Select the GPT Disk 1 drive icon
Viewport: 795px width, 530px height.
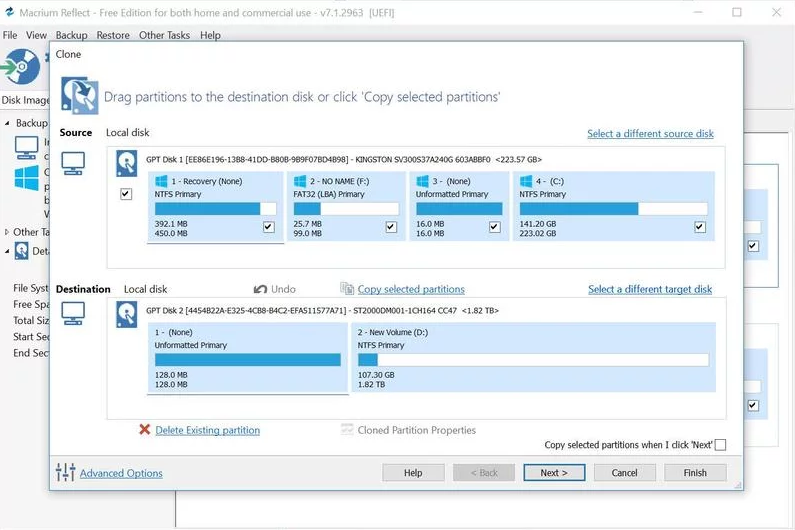126,163
